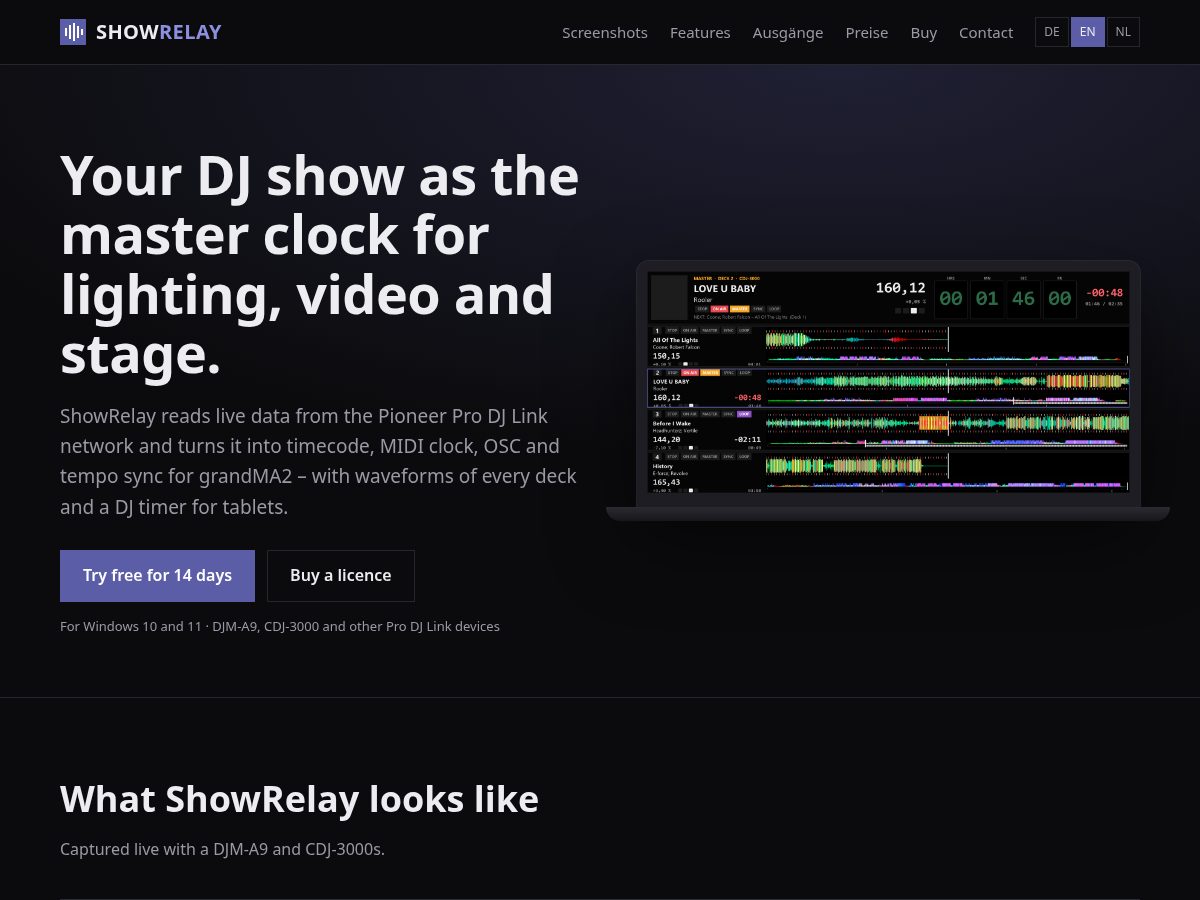Go to the Features section

[700, 32]
